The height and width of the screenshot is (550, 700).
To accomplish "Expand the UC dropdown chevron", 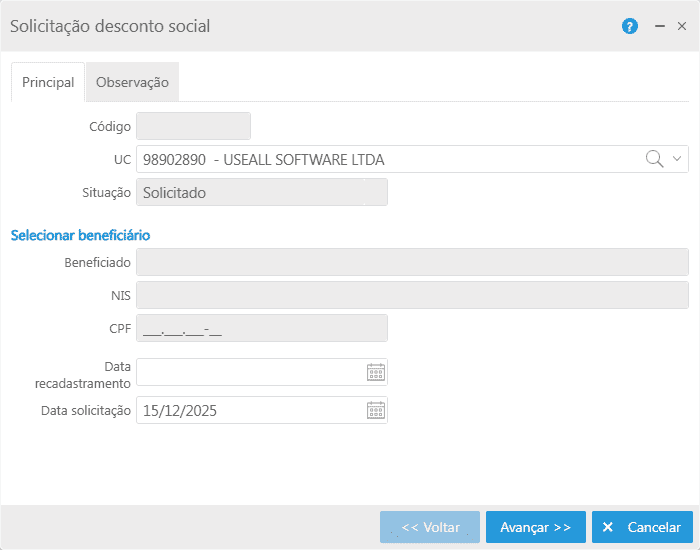I will click(677, 159).
